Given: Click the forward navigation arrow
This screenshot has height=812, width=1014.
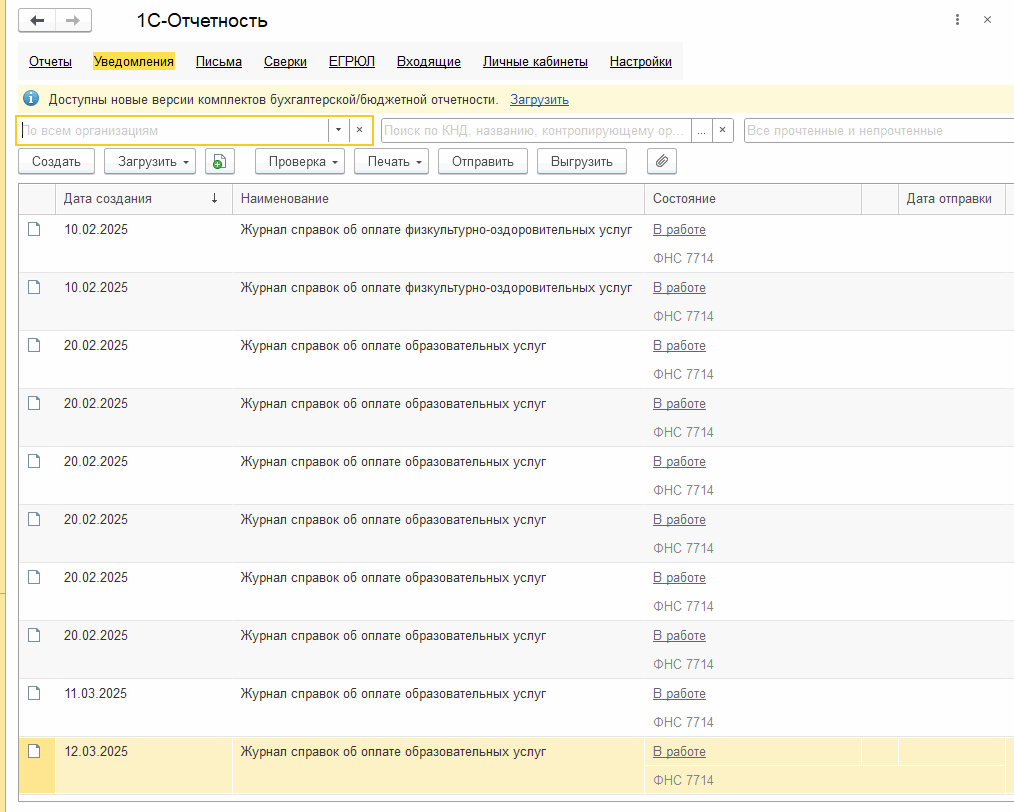Looking at the screenshot, I should click(73, 21).
